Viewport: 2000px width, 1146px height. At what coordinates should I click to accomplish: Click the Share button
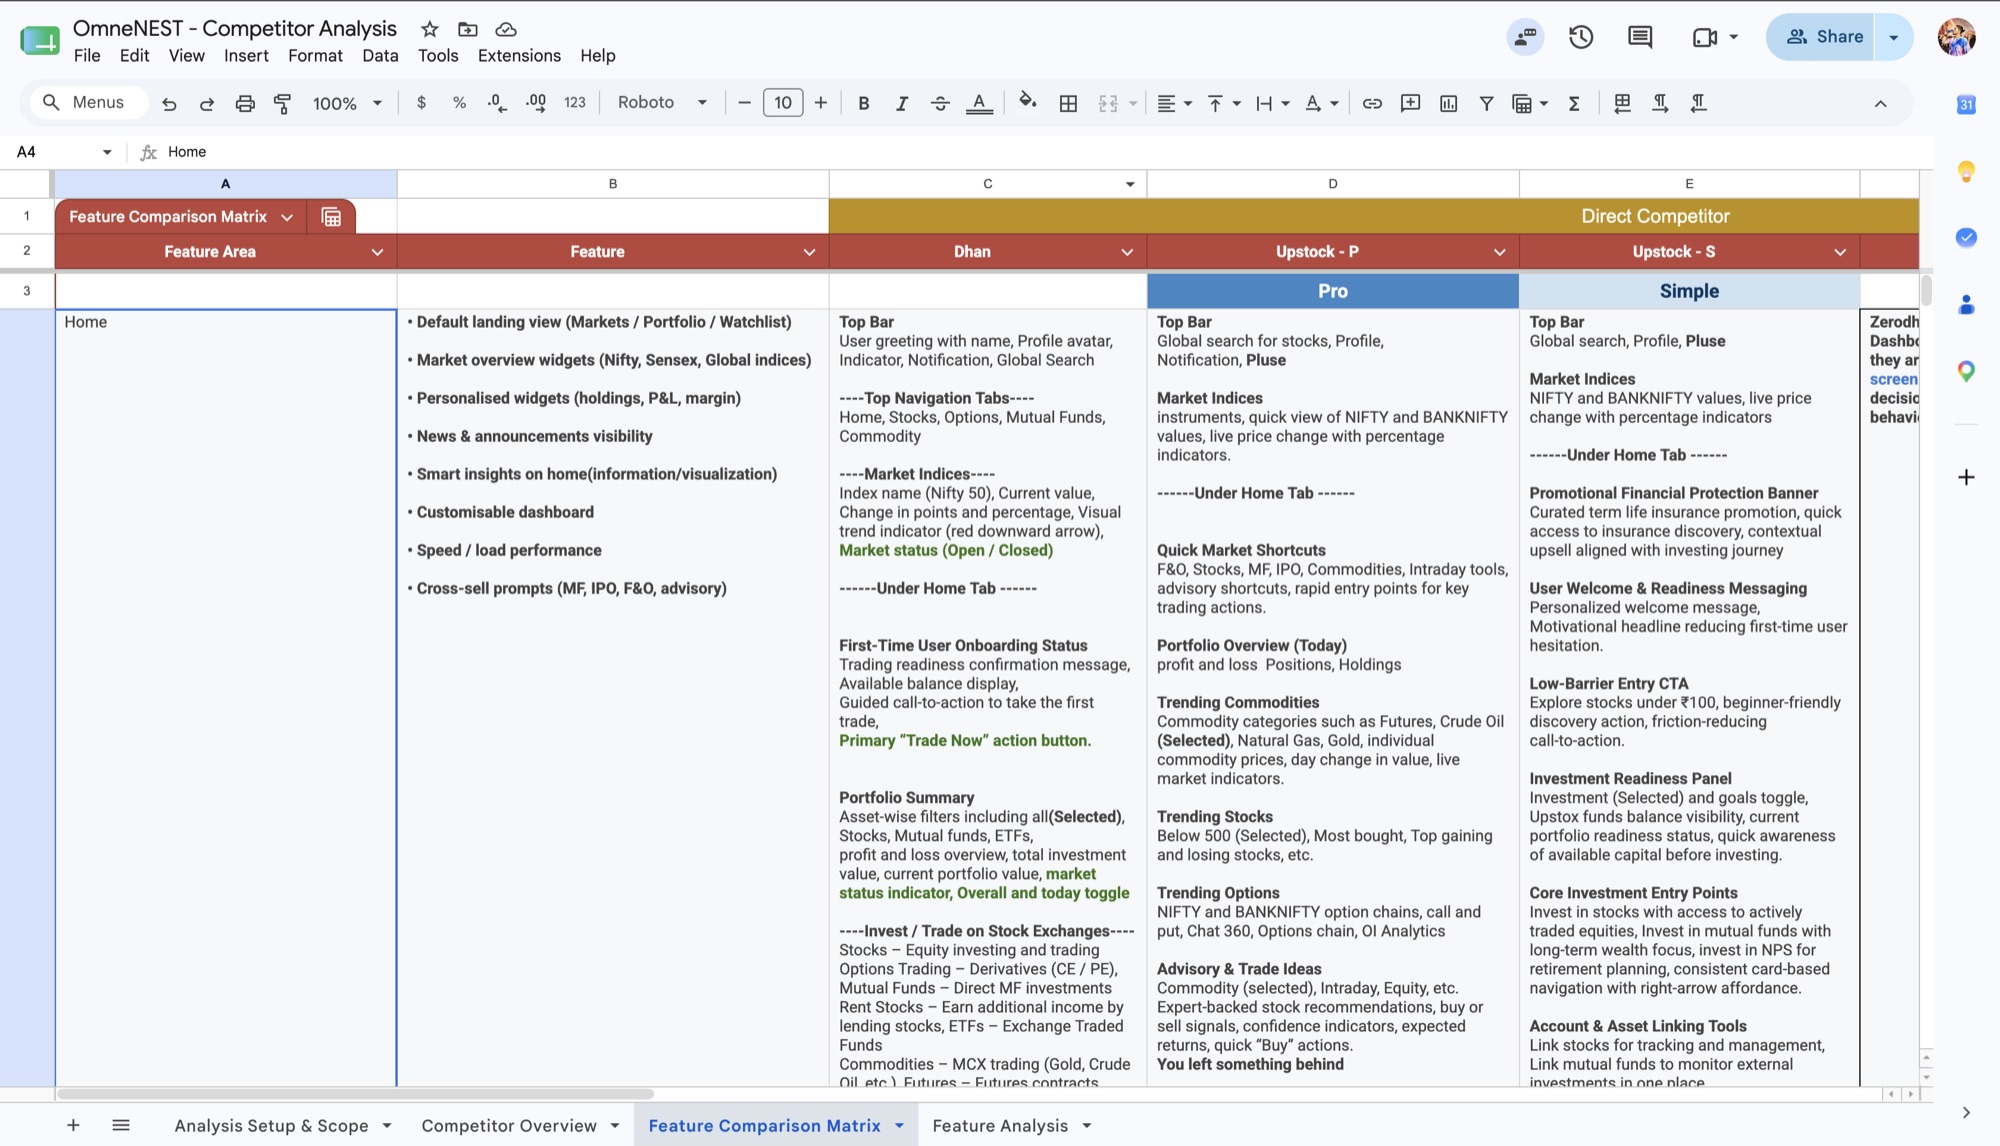click(1822, 37)
